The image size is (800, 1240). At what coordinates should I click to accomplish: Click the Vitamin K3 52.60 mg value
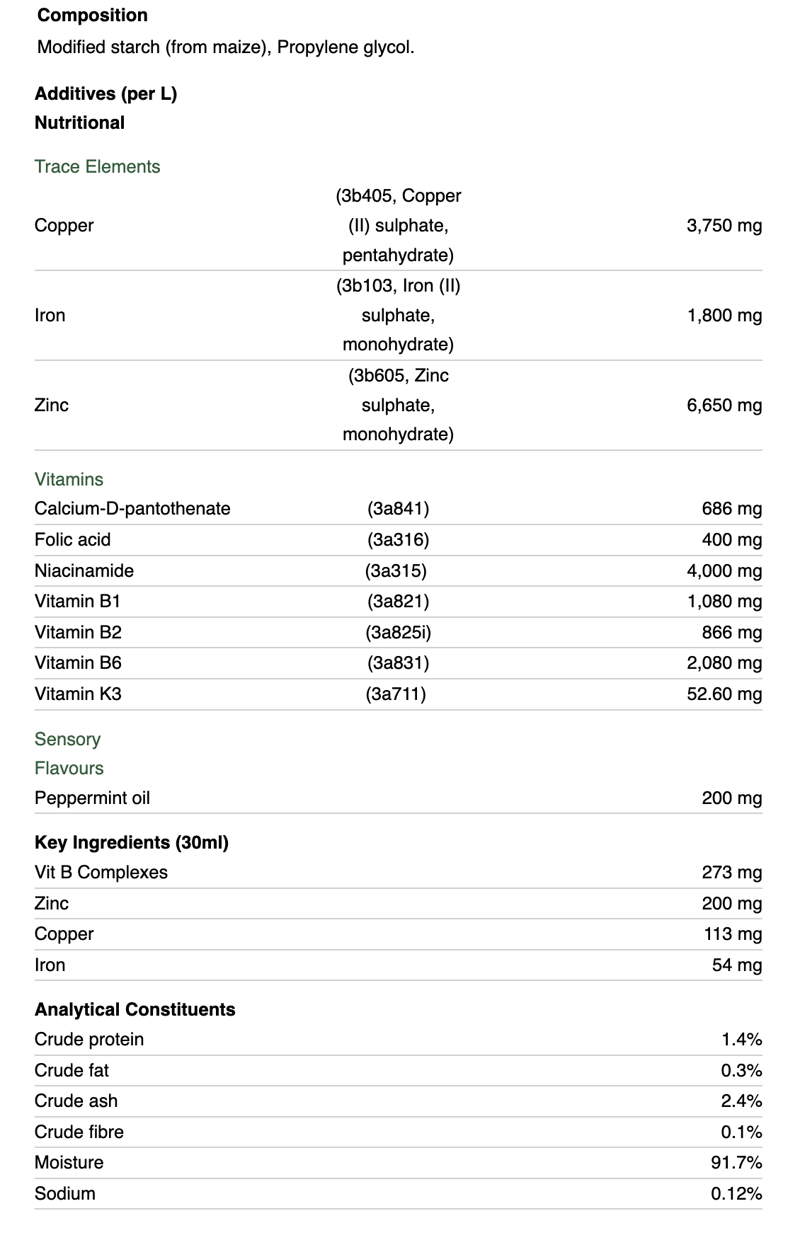point(724,694)
